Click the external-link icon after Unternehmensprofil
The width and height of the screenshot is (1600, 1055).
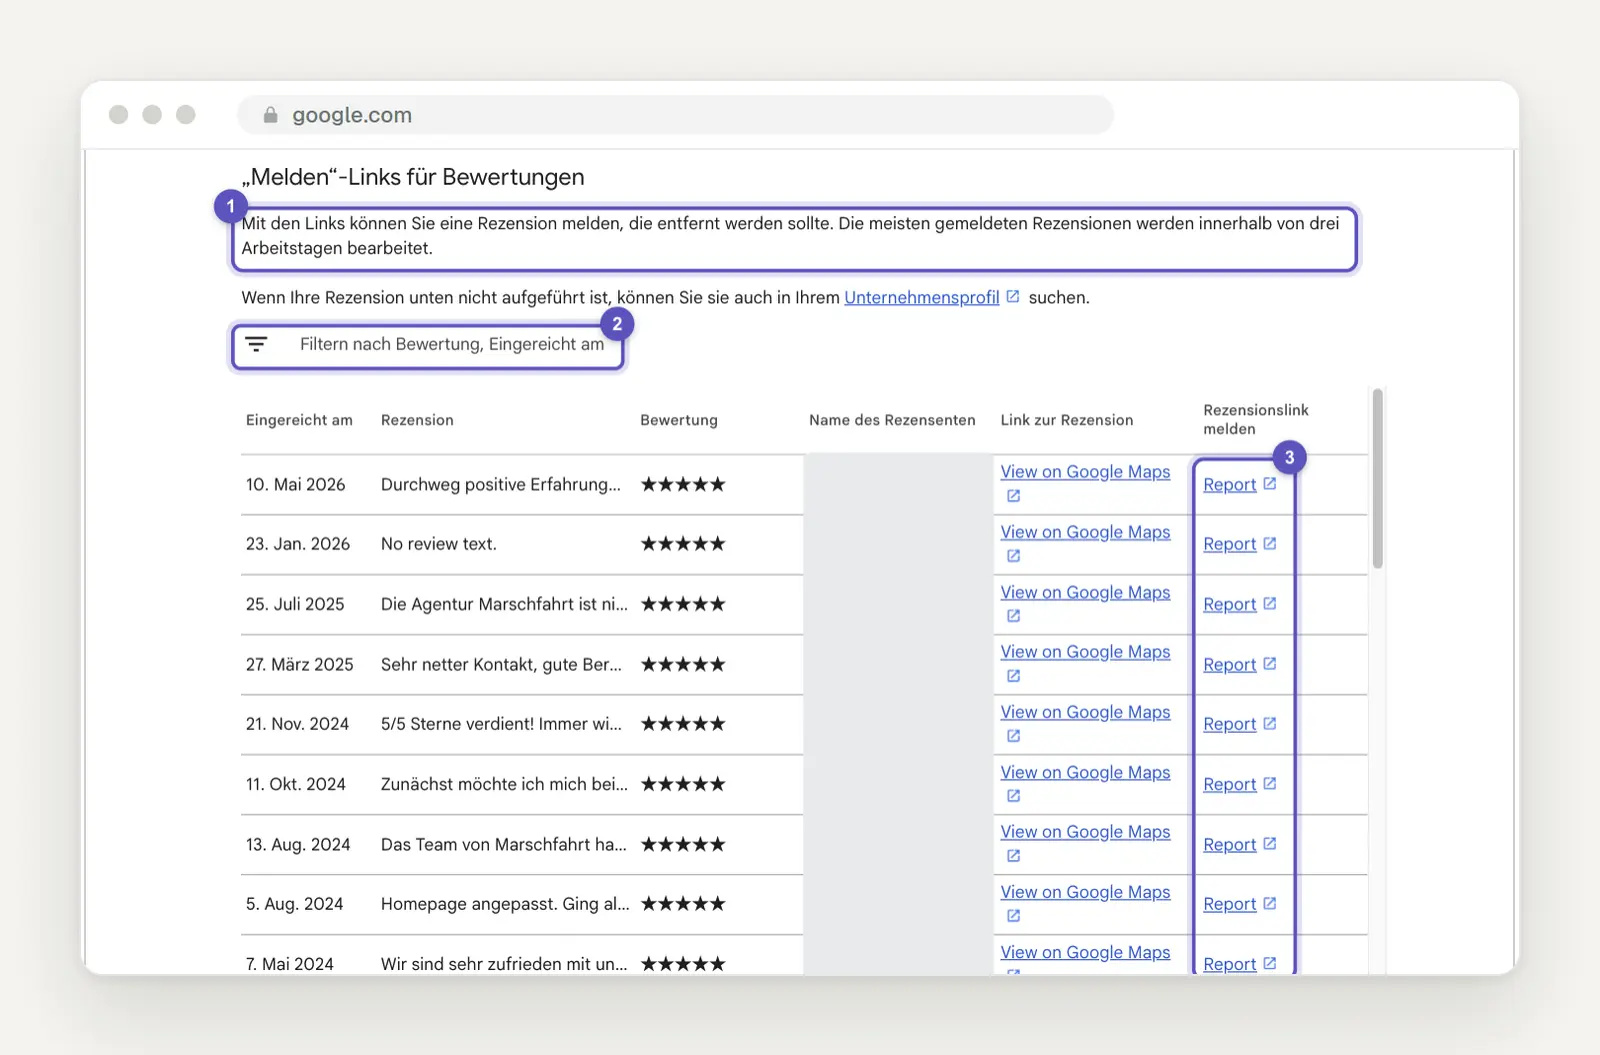click(x=1012, y=297)
